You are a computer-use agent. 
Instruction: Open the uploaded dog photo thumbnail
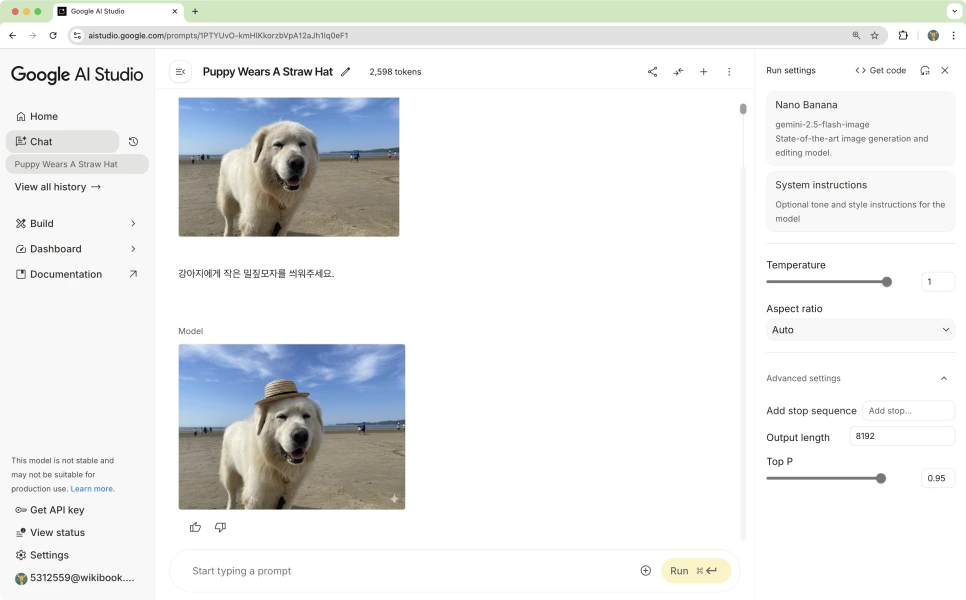point(289,167)
